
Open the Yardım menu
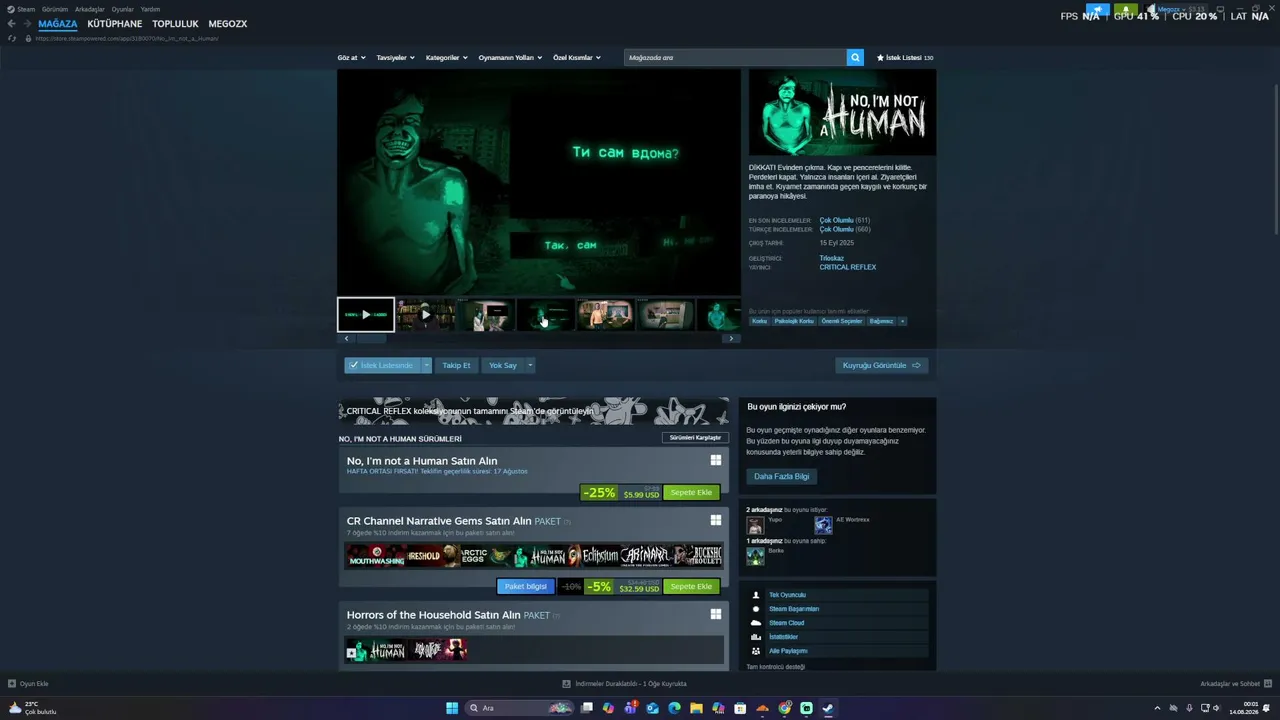[150, 9]
